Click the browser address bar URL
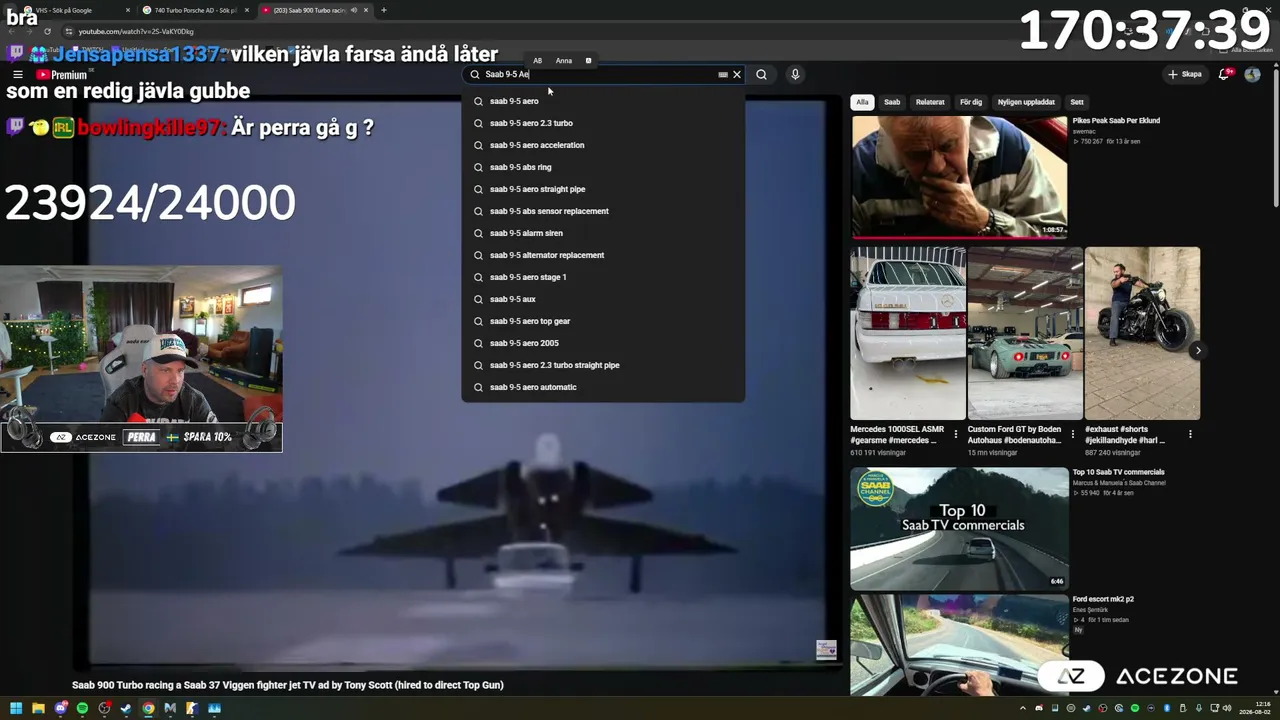 pos(136,31)
